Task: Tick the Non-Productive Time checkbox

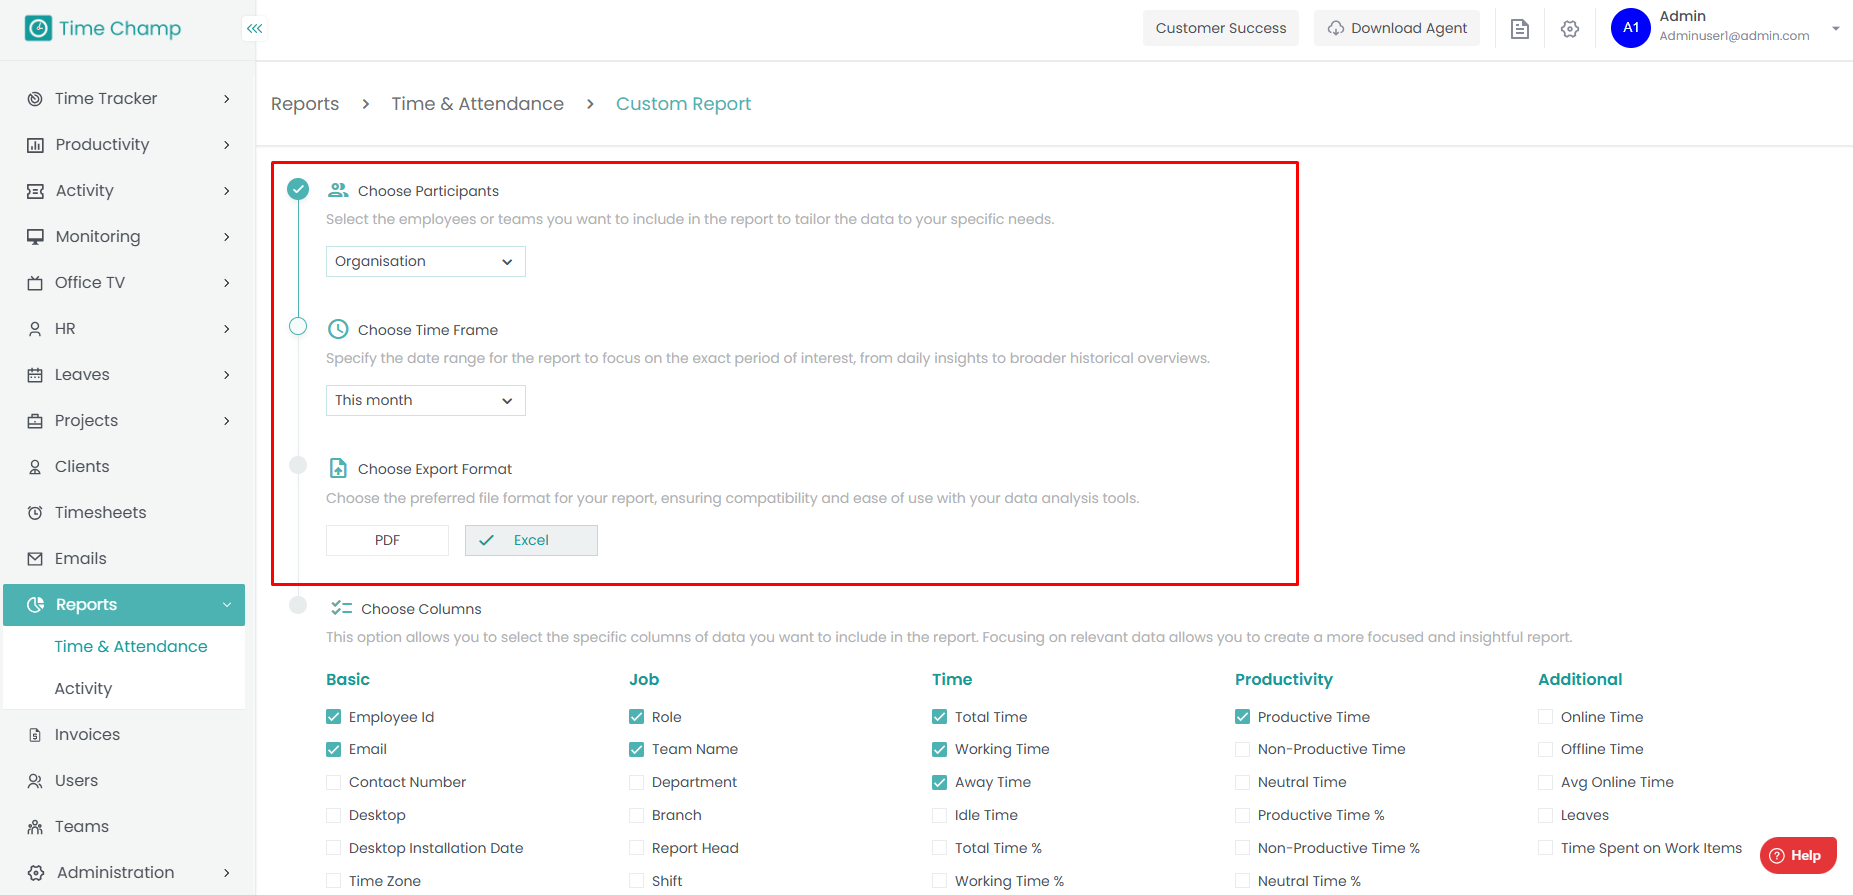Action: [x=1243, y=749]
